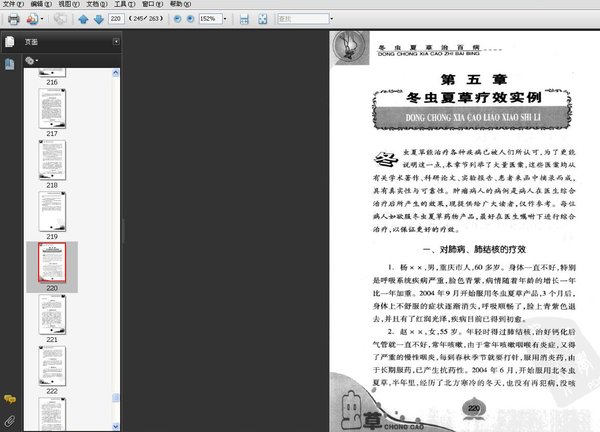600x432 pixels.
Task: Select the highlighted page 220 thumbnail
Action: click(52, 263)
